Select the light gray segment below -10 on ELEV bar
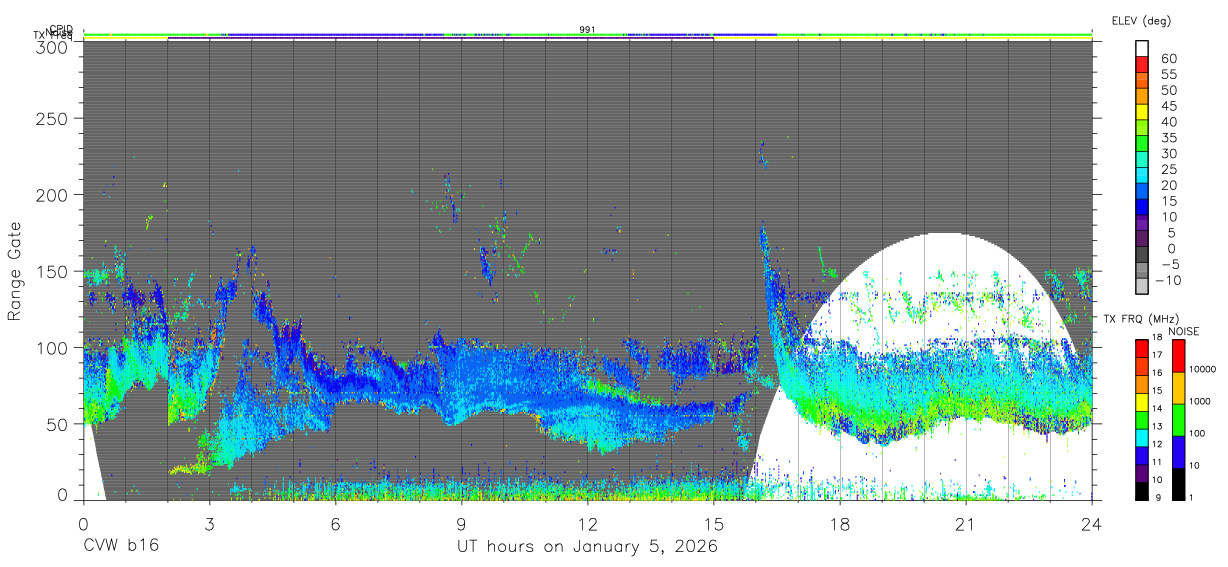This screenshot has height=567, width=1228. 1143,287
